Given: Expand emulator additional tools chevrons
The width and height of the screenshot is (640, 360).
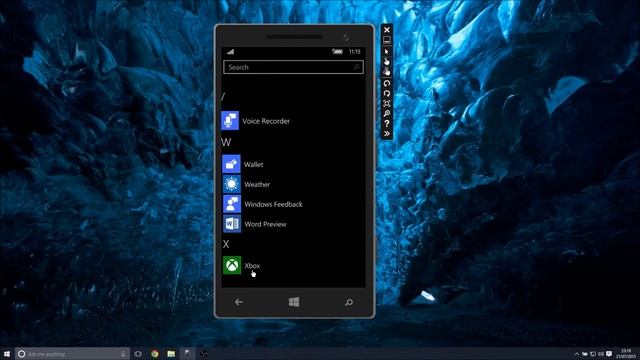Looking at the screenshot, I should click(x=387, y=133).
